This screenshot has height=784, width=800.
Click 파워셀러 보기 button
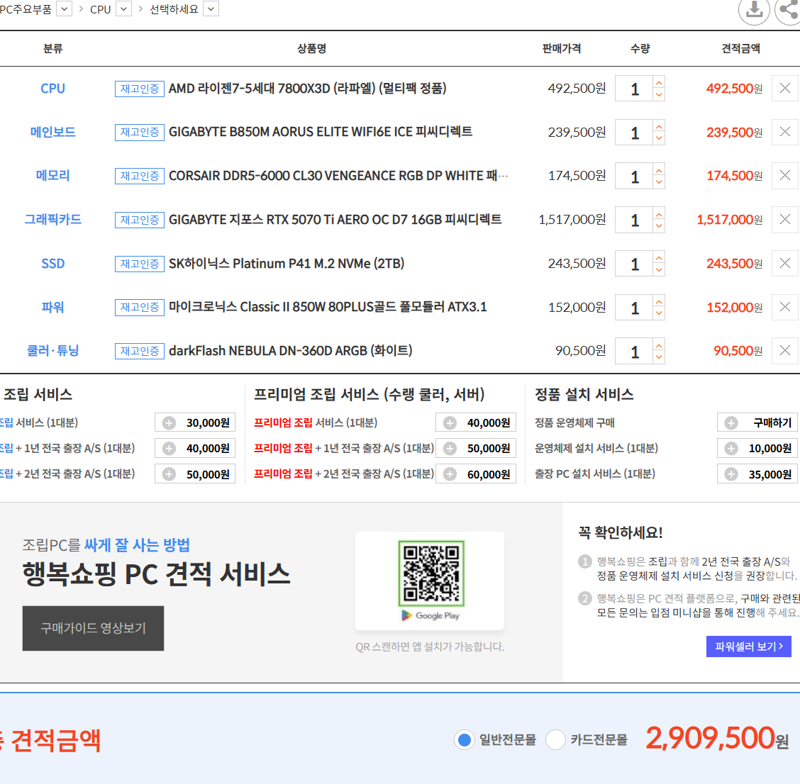[x=748, y=646]
